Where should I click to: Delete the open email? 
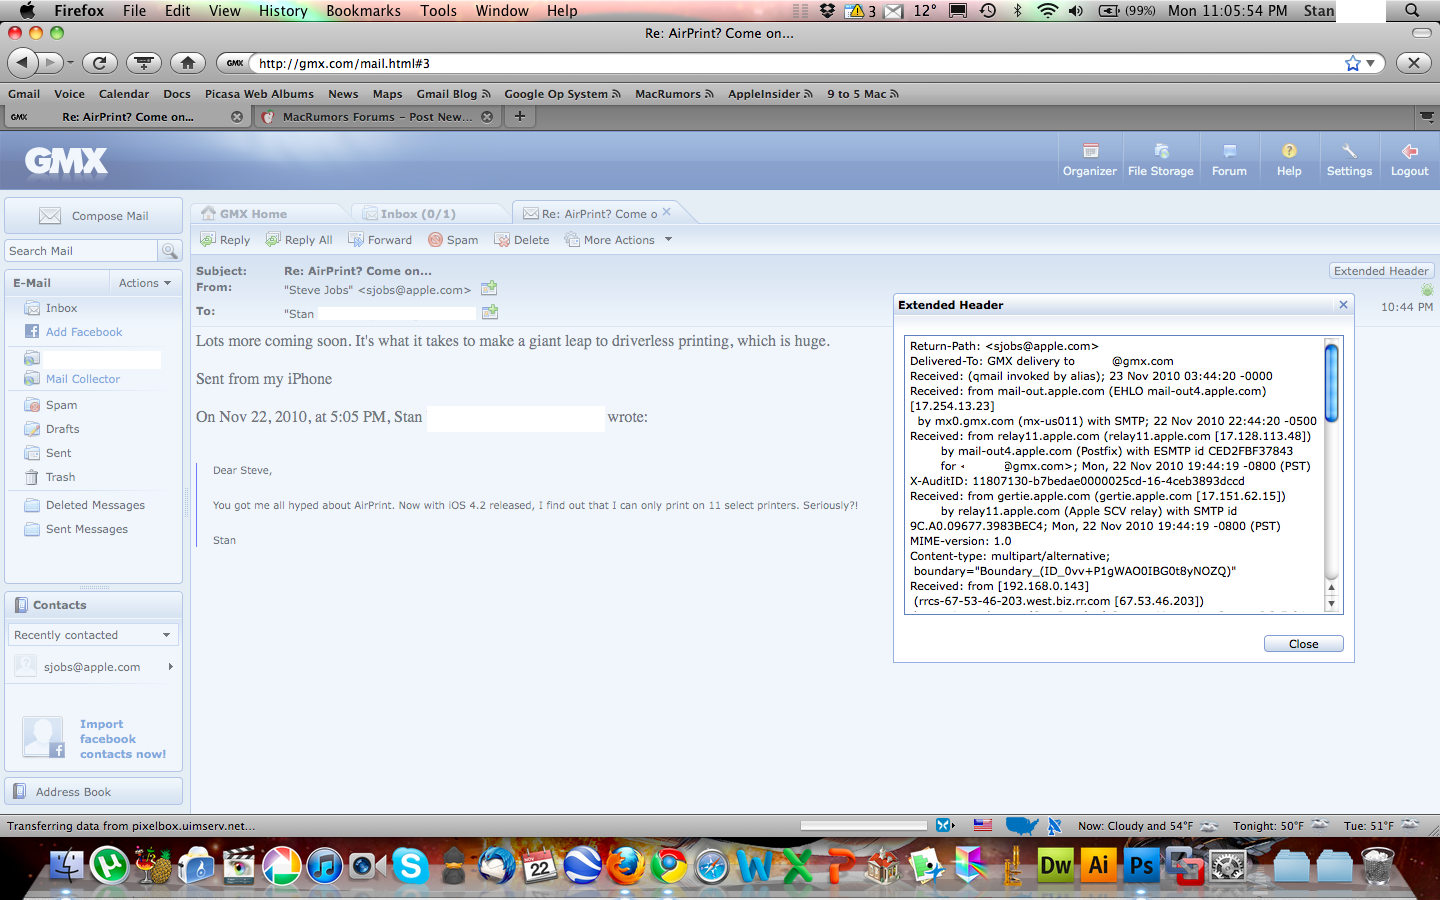(522, 240)
